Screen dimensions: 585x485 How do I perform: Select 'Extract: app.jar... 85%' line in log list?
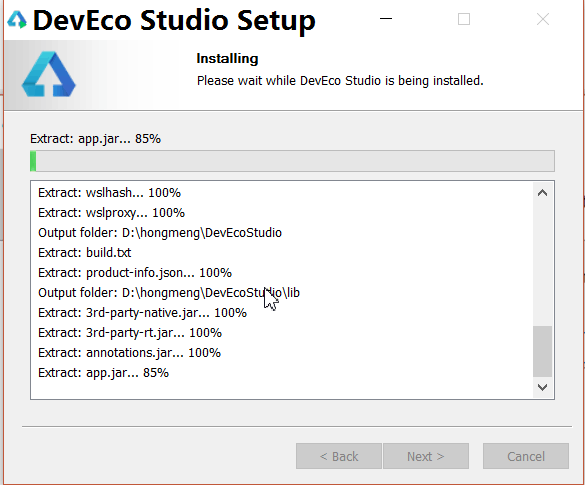(x=103, y=373)
